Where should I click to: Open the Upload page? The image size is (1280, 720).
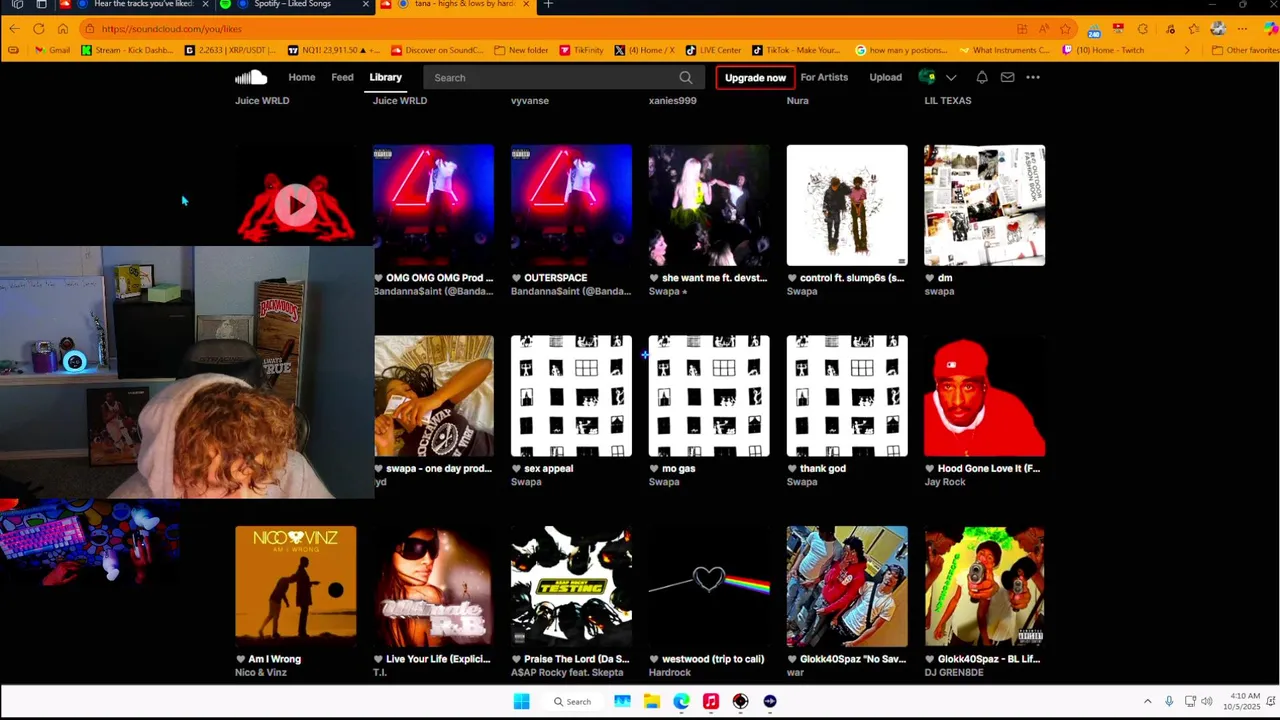(x=885, y=77)
